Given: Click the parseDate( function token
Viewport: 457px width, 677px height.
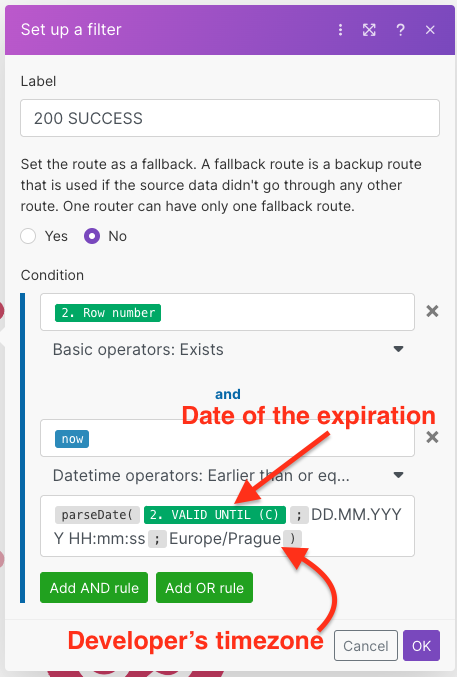Looking at the screenshot, I should (x=97, y=515).
